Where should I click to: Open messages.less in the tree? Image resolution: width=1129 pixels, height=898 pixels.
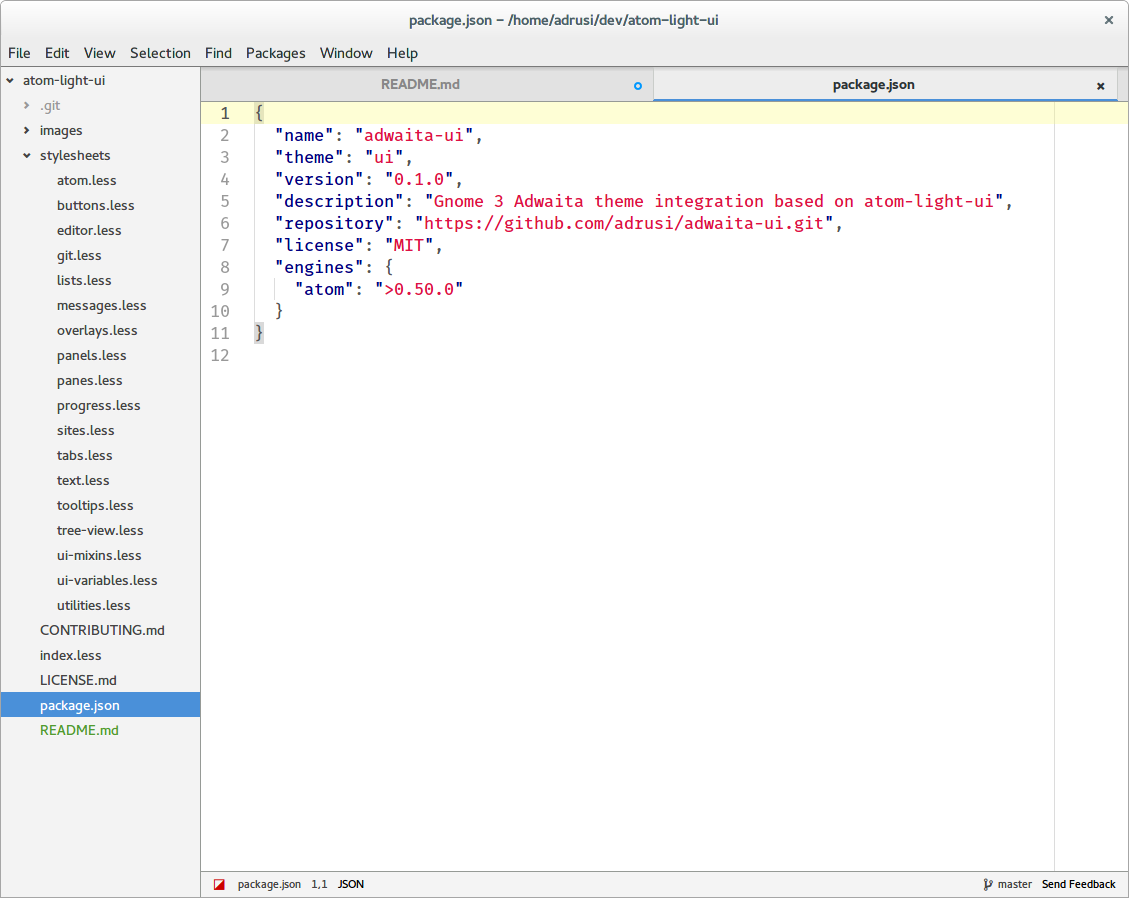[102, 305]
